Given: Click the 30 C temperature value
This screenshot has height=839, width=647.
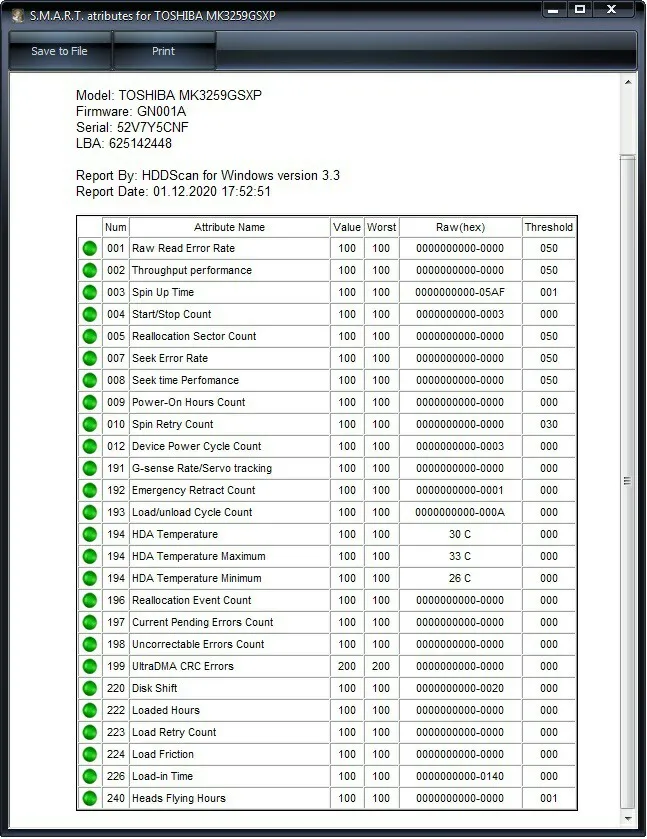Looking at the screenshot, I should [x=460, y=534].
